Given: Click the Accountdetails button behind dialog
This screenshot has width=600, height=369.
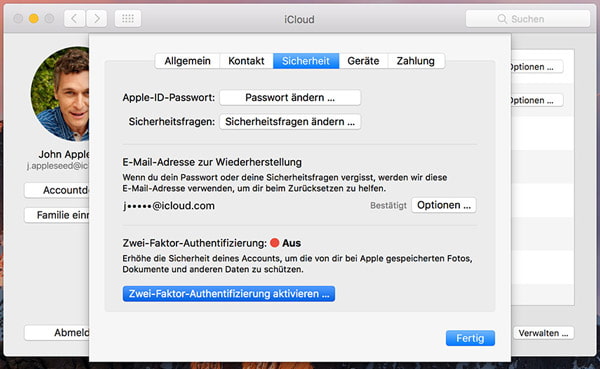Looking at the screenshot, I should tap(57, 190).
